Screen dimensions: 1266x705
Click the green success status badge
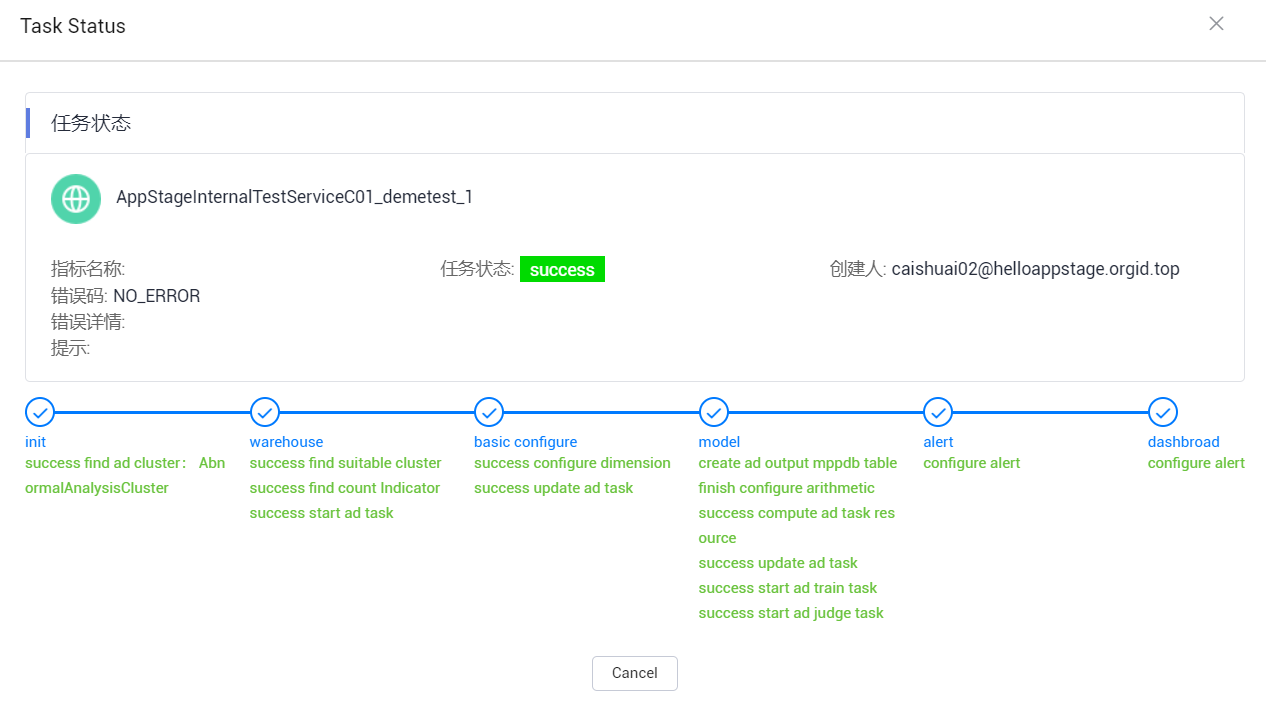pos(562,270)
